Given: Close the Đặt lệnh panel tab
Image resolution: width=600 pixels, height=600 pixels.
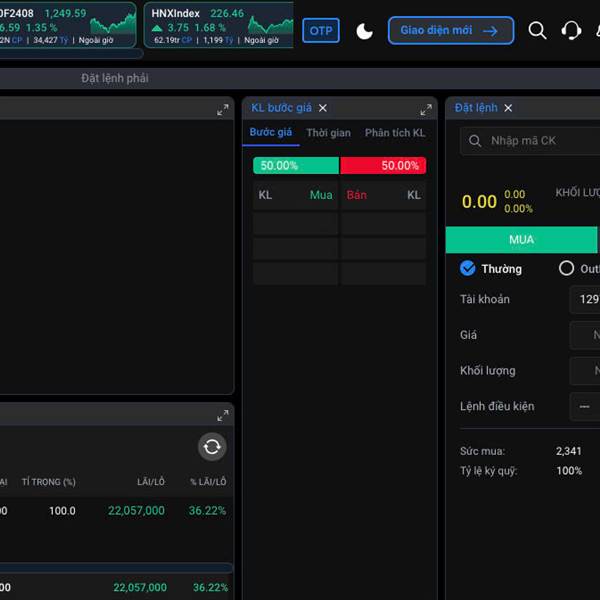Looking at the screenshot, I should click(508, 108).
